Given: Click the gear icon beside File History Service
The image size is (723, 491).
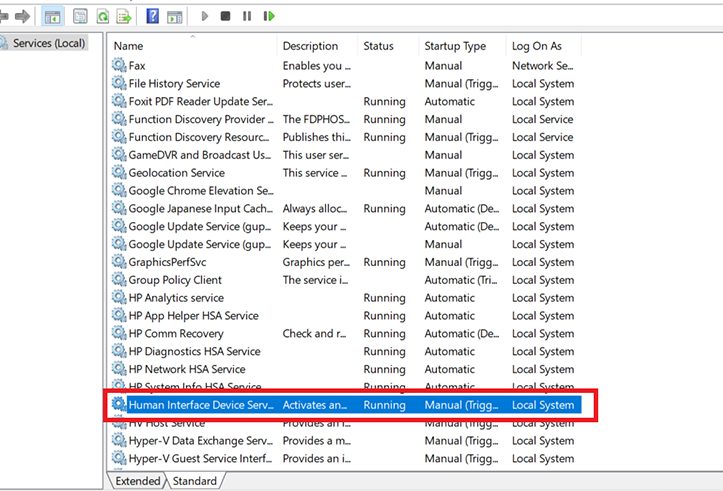Looking at the screenshot, I should 119,83.
